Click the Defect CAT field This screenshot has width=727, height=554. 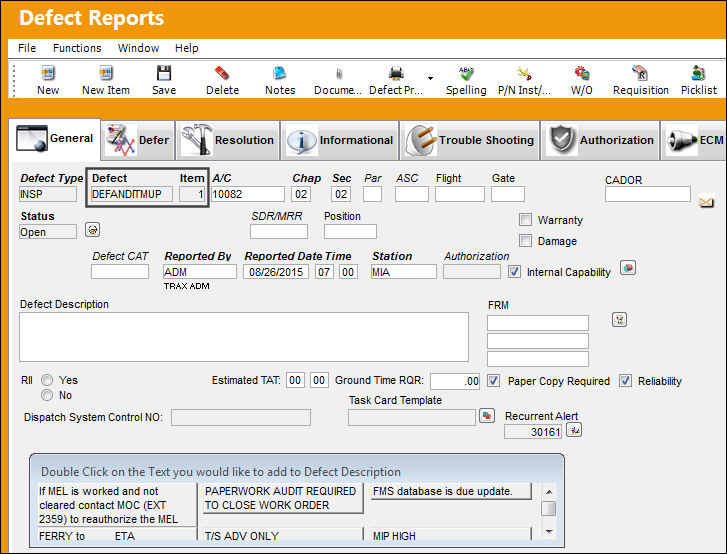120,271
